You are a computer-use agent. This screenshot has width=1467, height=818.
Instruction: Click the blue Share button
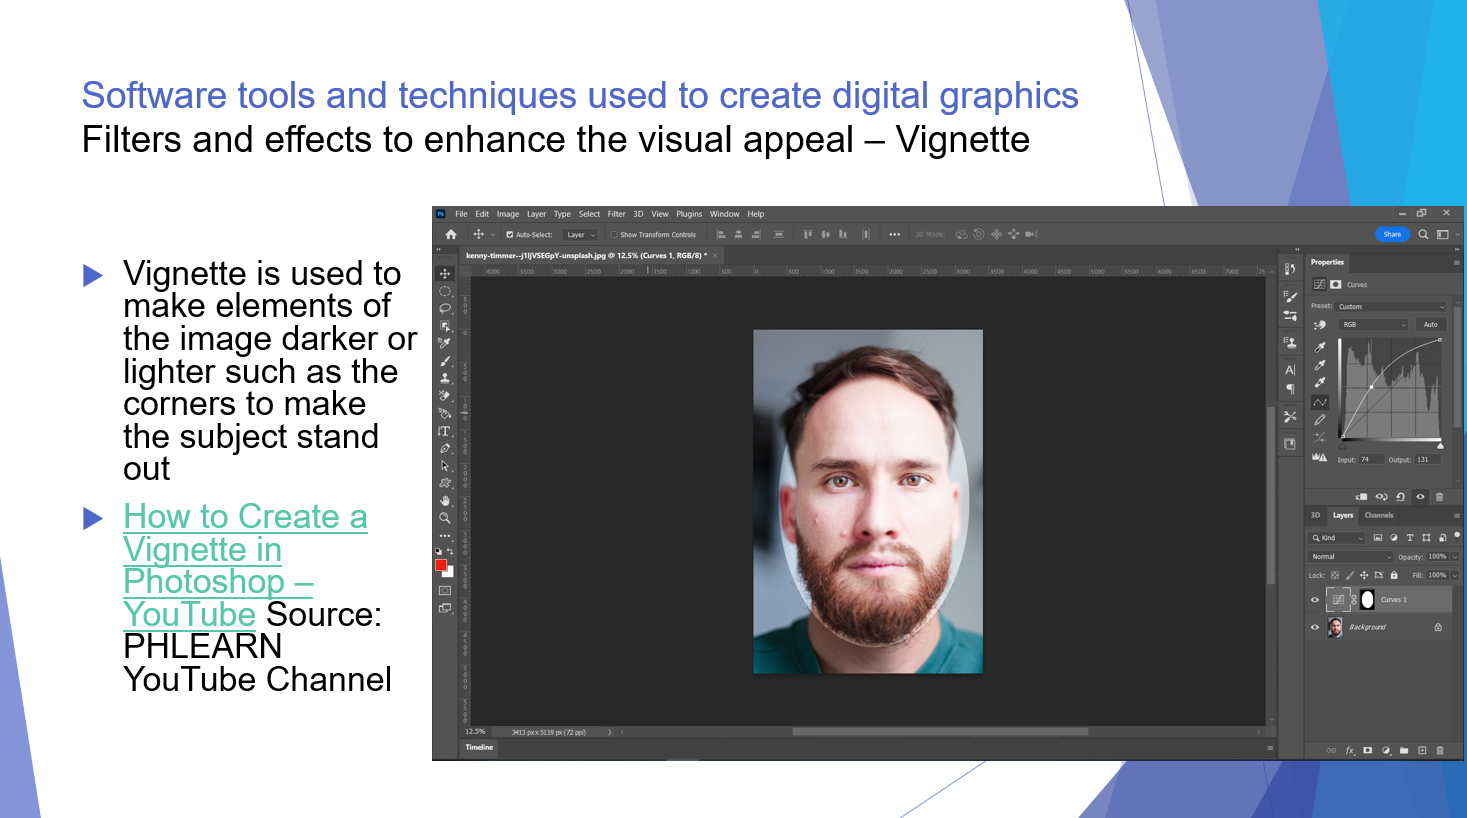tap(1392, 234)
